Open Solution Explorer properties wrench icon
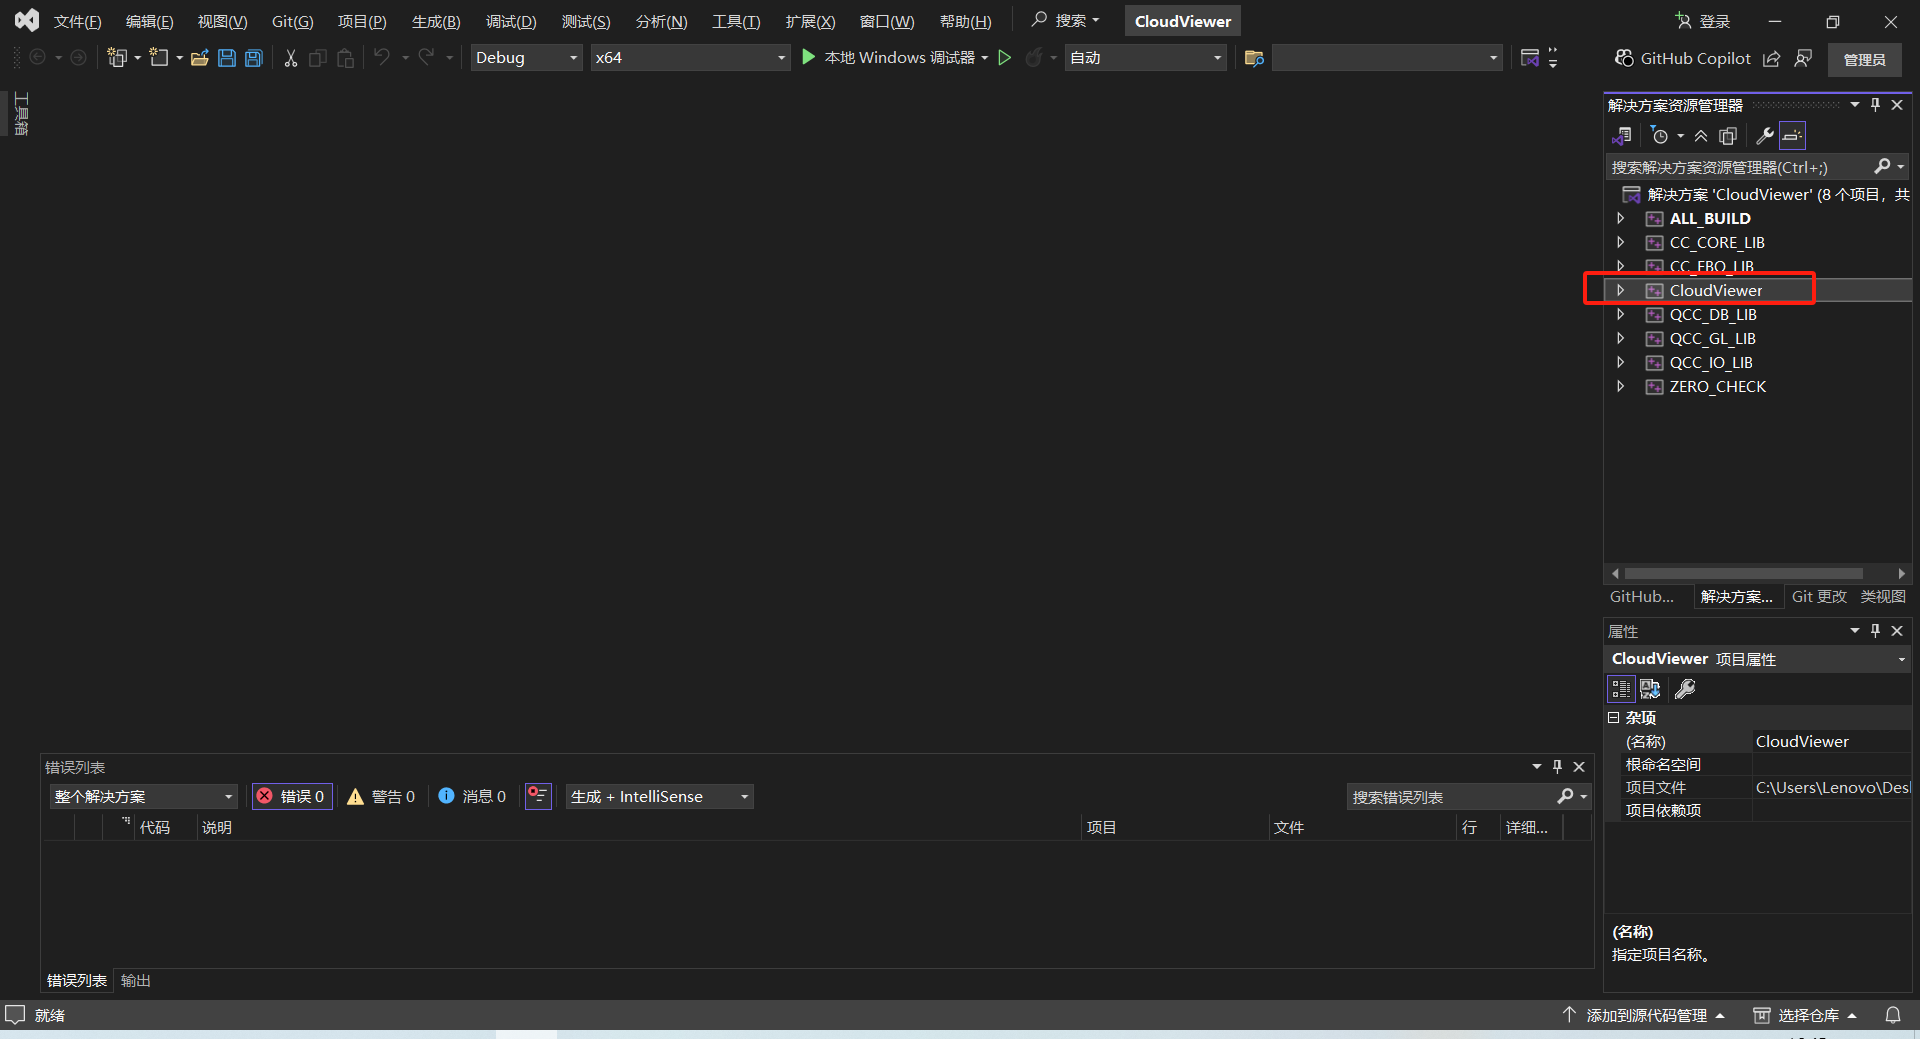Screen dimensions: 1920x1039 (x=1765, y=135)
